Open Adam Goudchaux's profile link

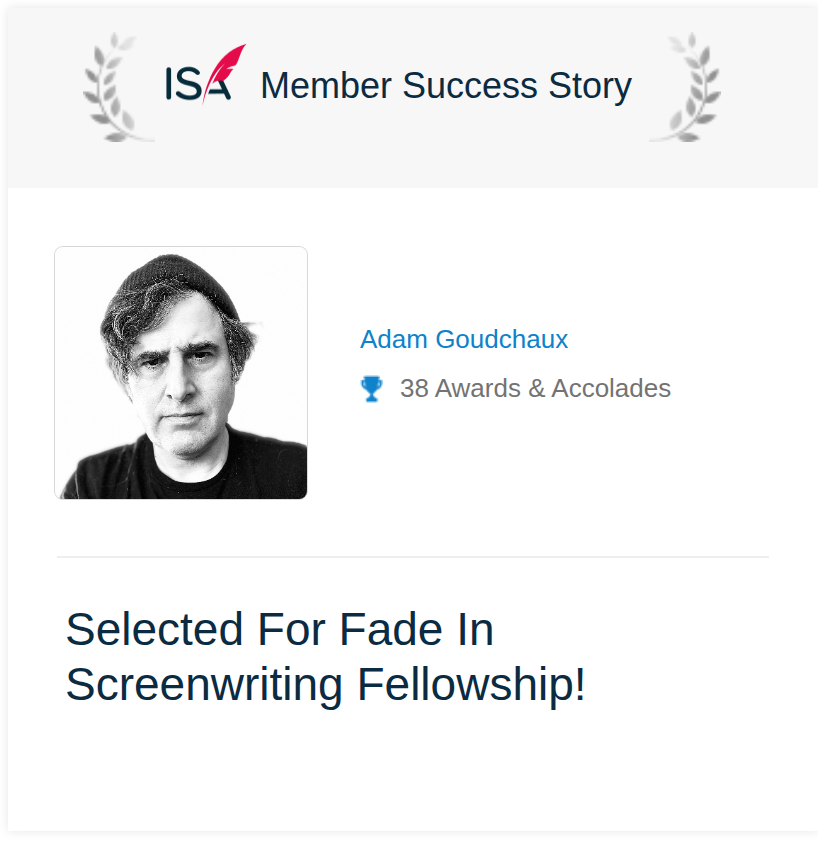(464, 339)
